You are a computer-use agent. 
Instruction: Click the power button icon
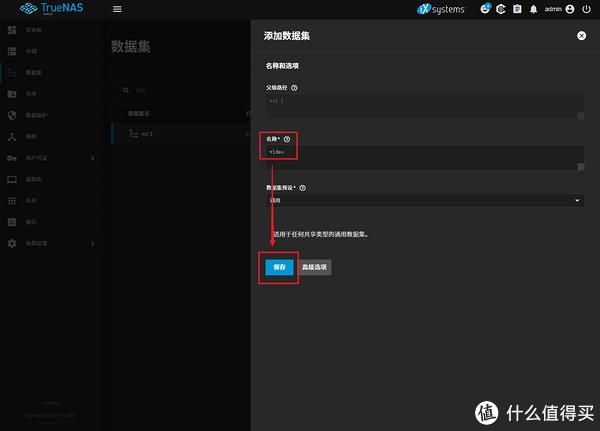586,9
